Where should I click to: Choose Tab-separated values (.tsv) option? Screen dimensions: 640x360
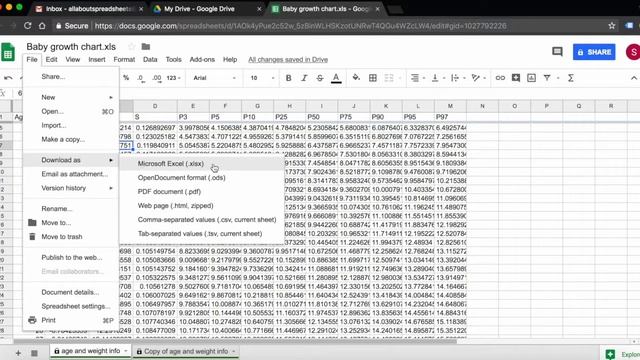tap(202, 233)
